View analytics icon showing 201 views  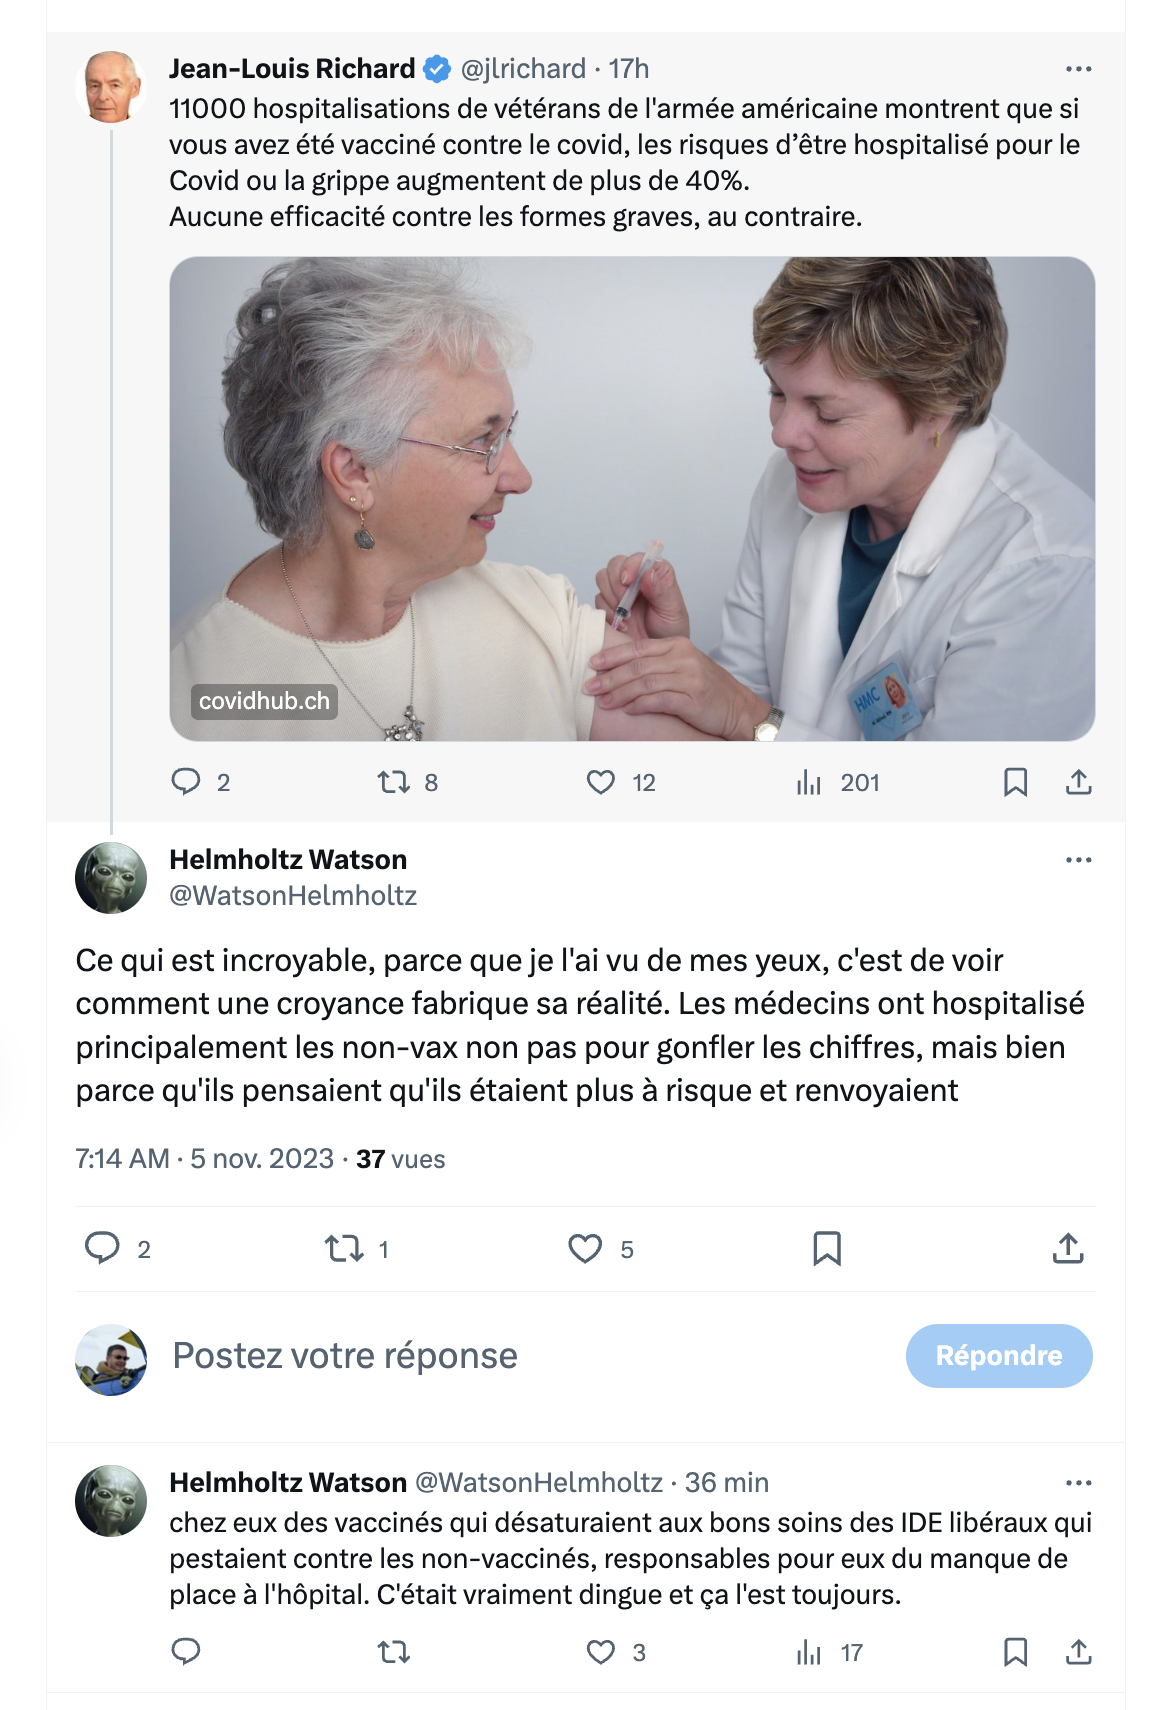click(x=809, y=782)
